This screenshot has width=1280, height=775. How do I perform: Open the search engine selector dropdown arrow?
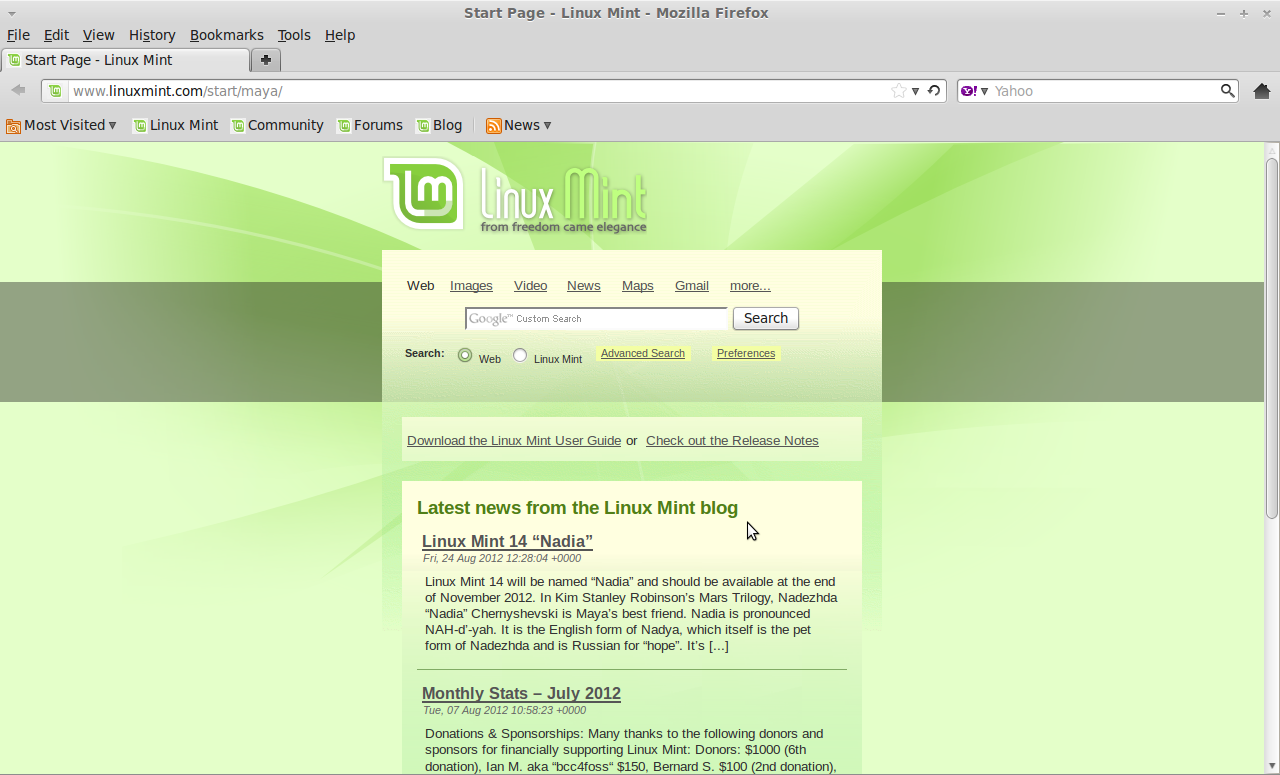click(984, 91)
